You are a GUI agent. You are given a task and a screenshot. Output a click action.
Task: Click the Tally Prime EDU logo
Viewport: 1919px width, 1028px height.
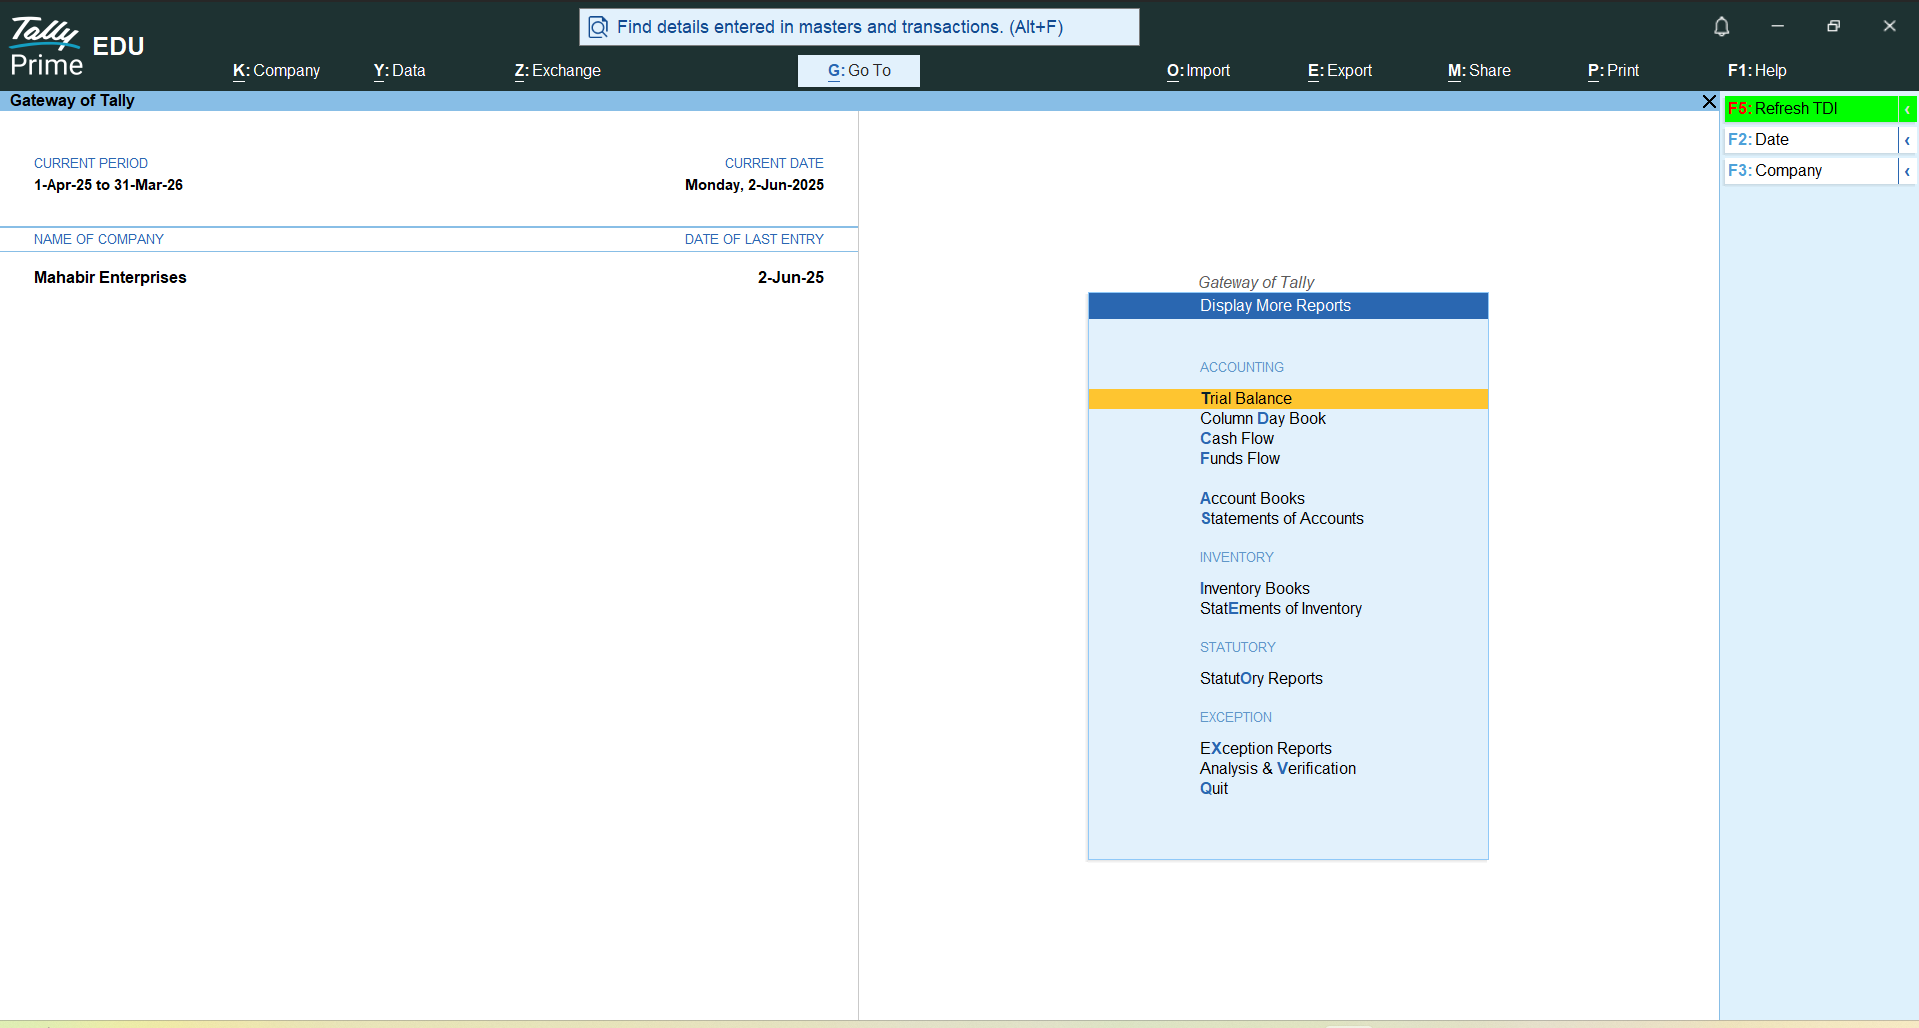click(77, 47)
